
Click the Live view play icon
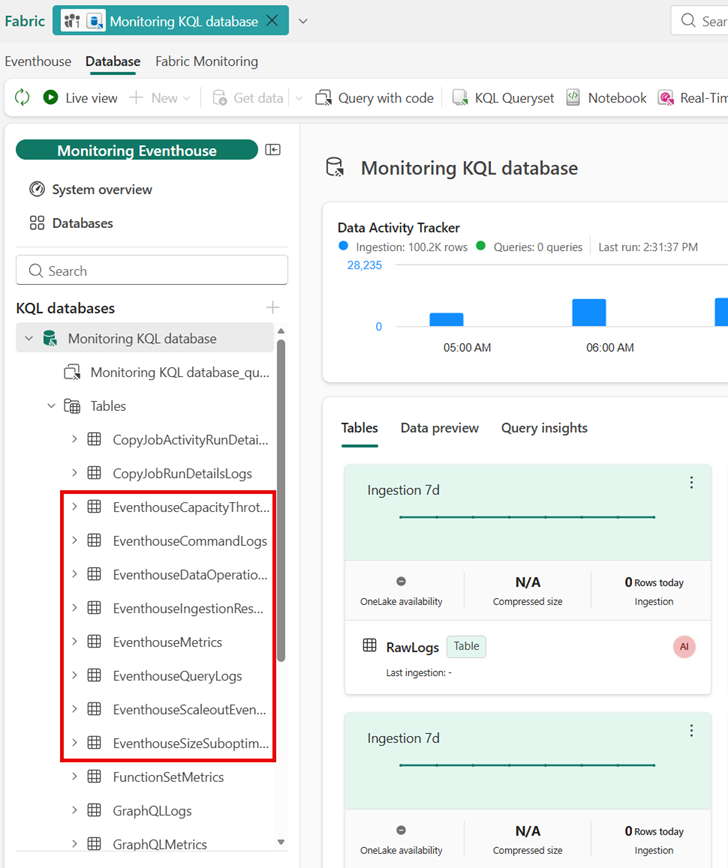pyautogui.click(x=50, y=97)
